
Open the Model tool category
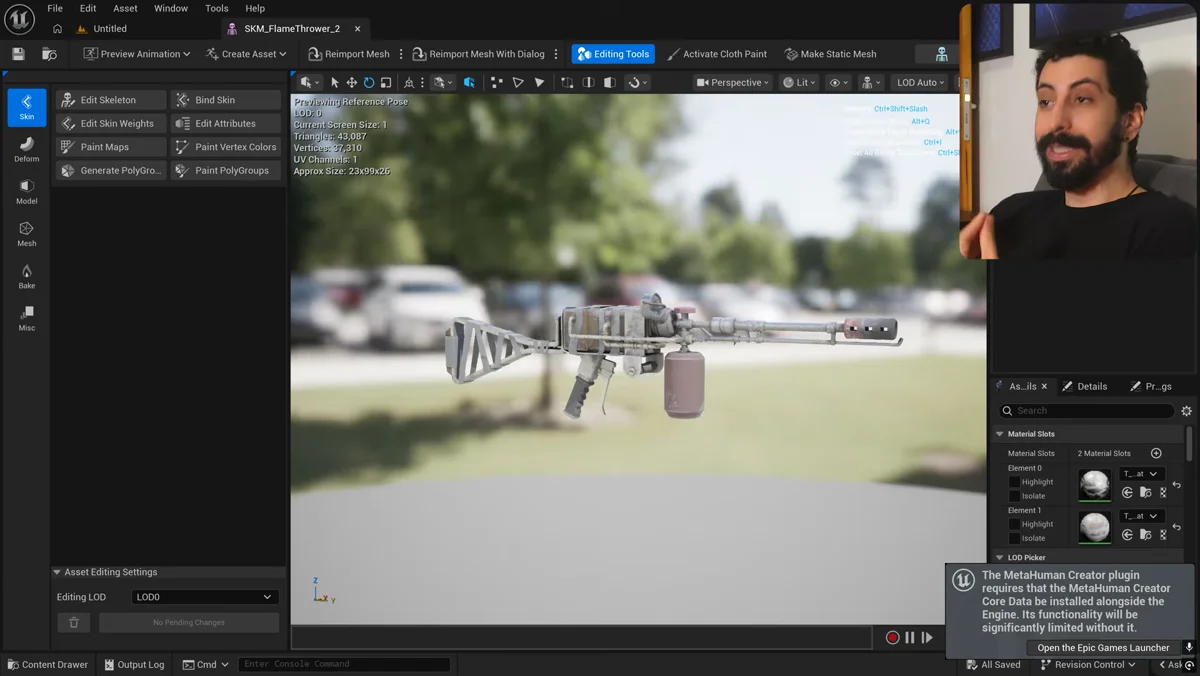[27, 192]
